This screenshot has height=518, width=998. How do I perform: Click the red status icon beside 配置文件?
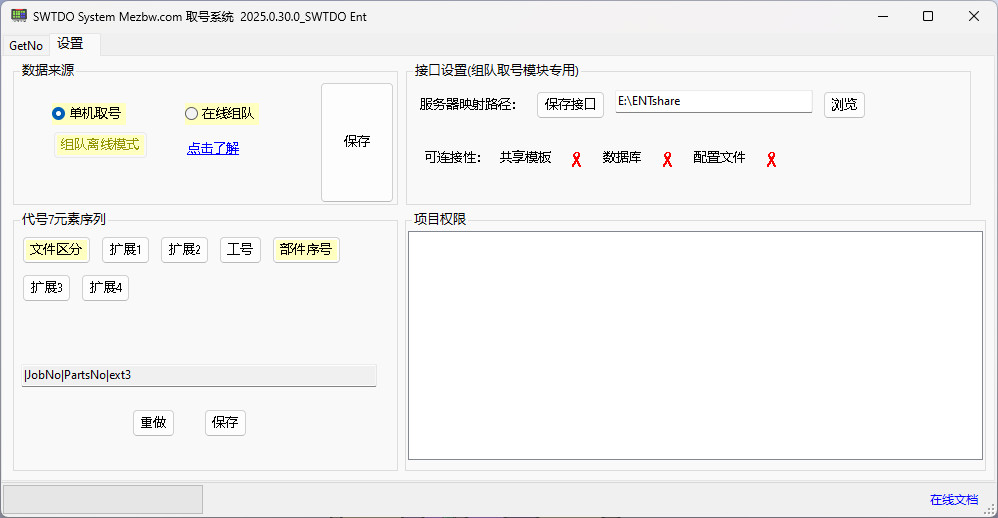coord(771,159)
